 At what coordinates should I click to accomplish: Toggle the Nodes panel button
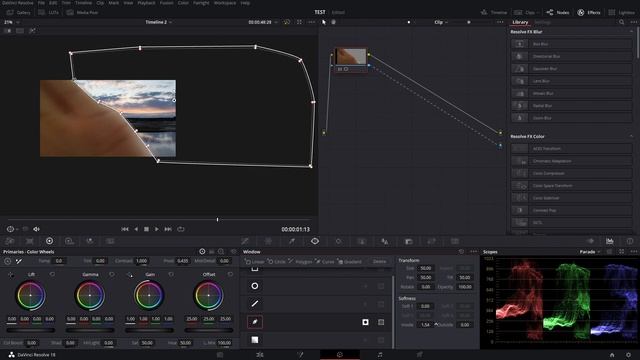coord(558,13)
